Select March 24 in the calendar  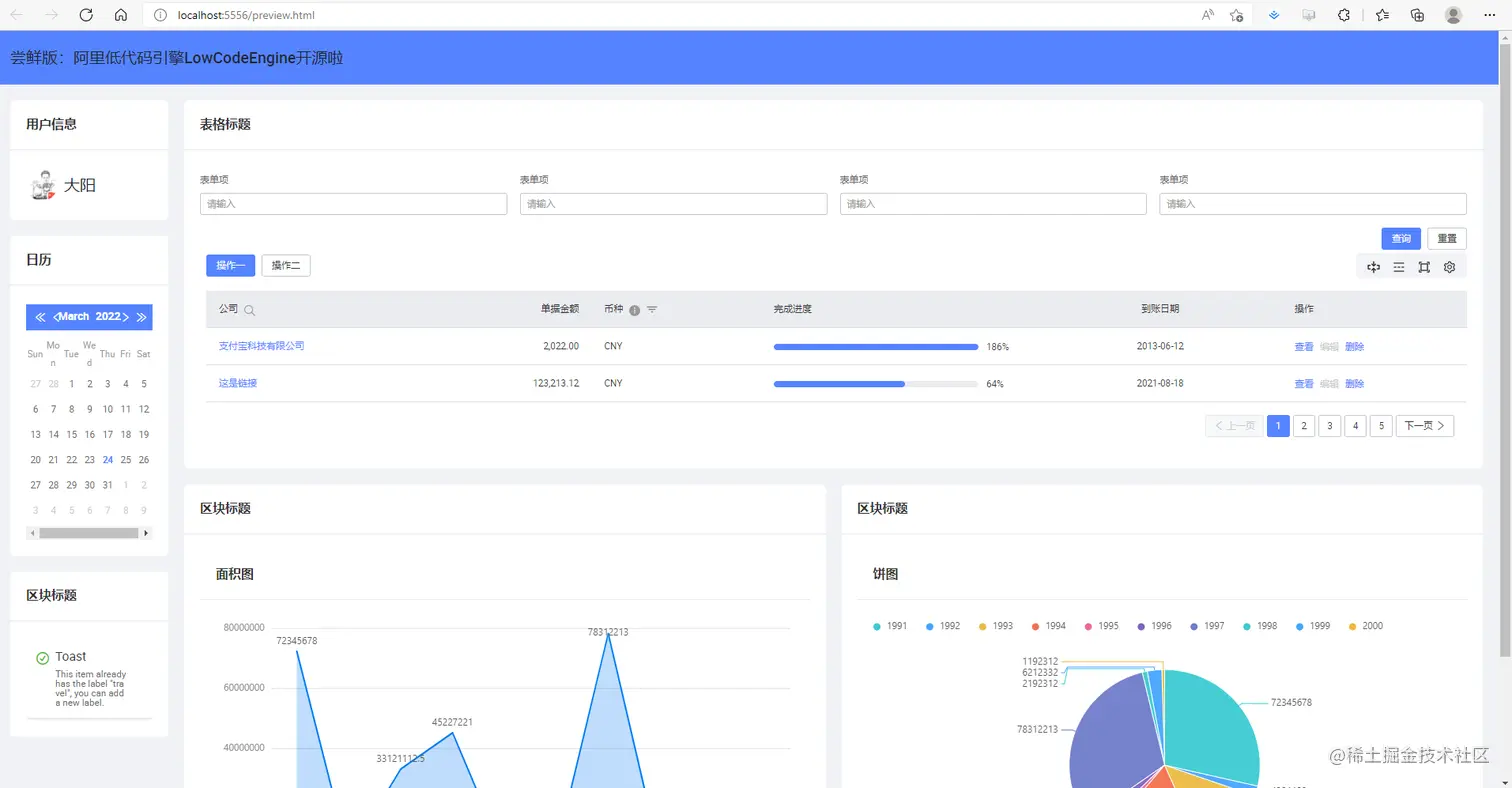pyautogui.click(x=108, y=460)
